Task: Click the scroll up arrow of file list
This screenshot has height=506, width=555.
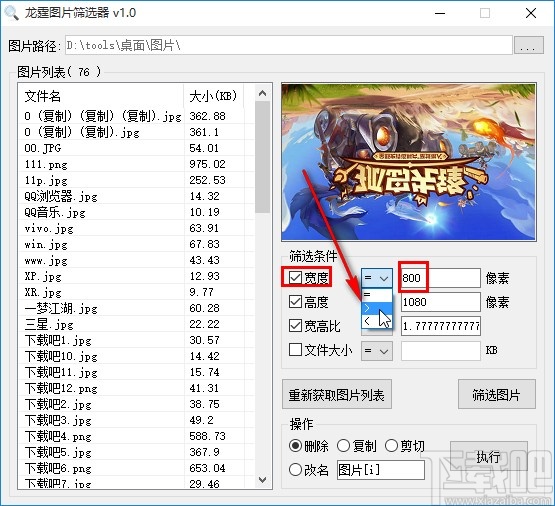Action: pyautogui.click(x=262, y=93)
